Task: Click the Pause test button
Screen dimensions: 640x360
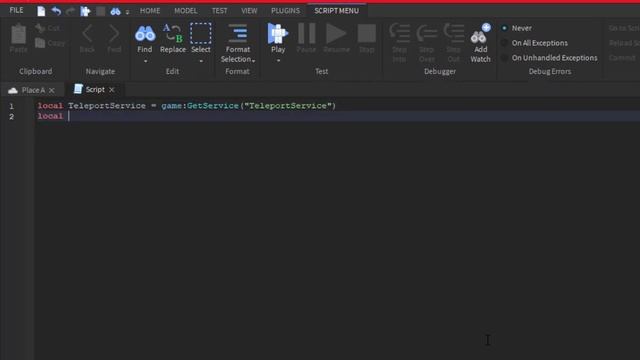Action: (306, 38)
